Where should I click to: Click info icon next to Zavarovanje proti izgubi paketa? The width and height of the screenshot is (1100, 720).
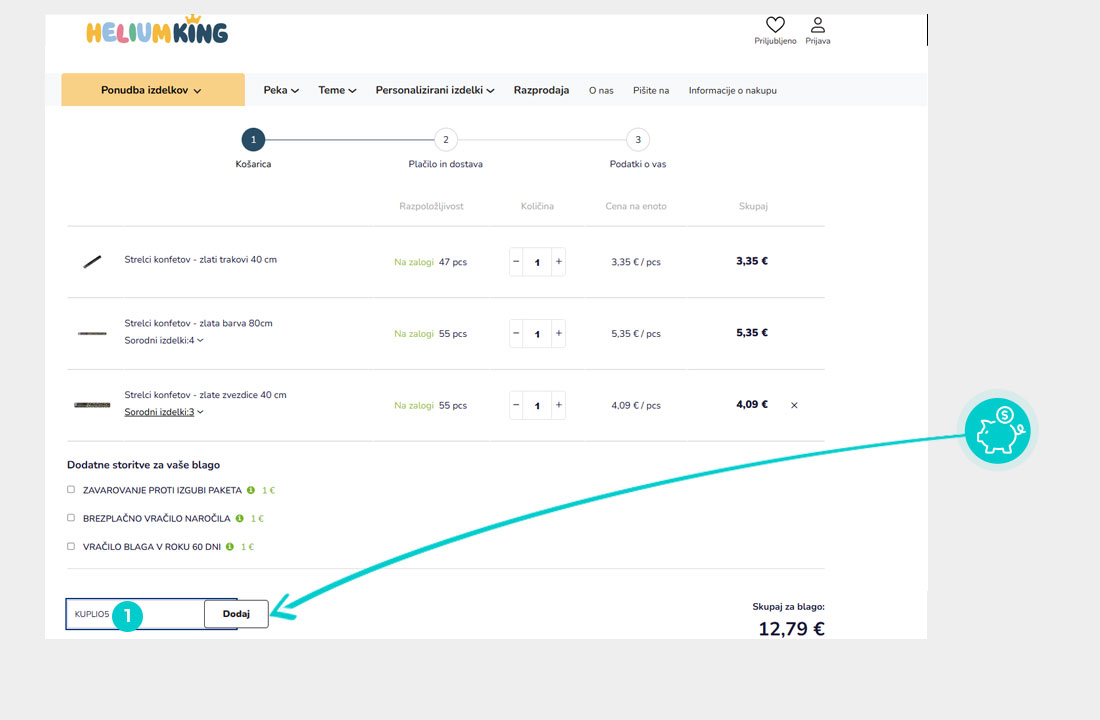tap(252, 490)
